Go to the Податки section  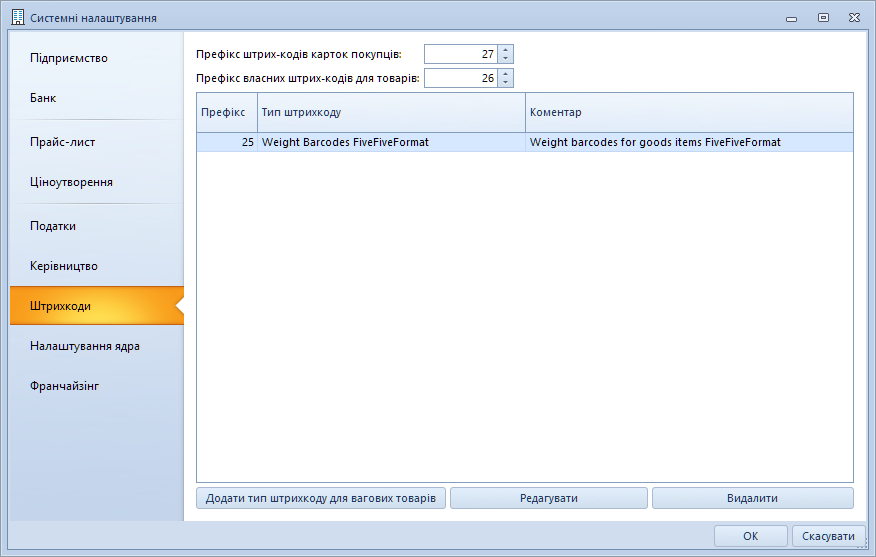[53, 226]
